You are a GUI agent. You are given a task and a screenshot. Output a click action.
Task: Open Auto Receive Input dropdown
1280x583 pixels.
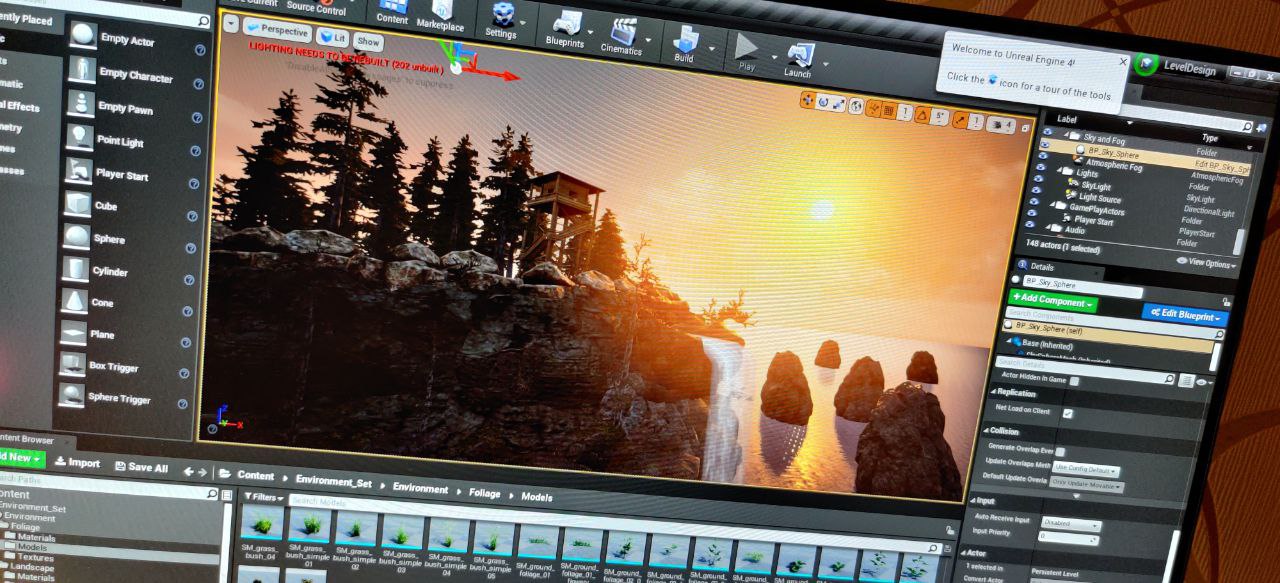[1070, 524]
